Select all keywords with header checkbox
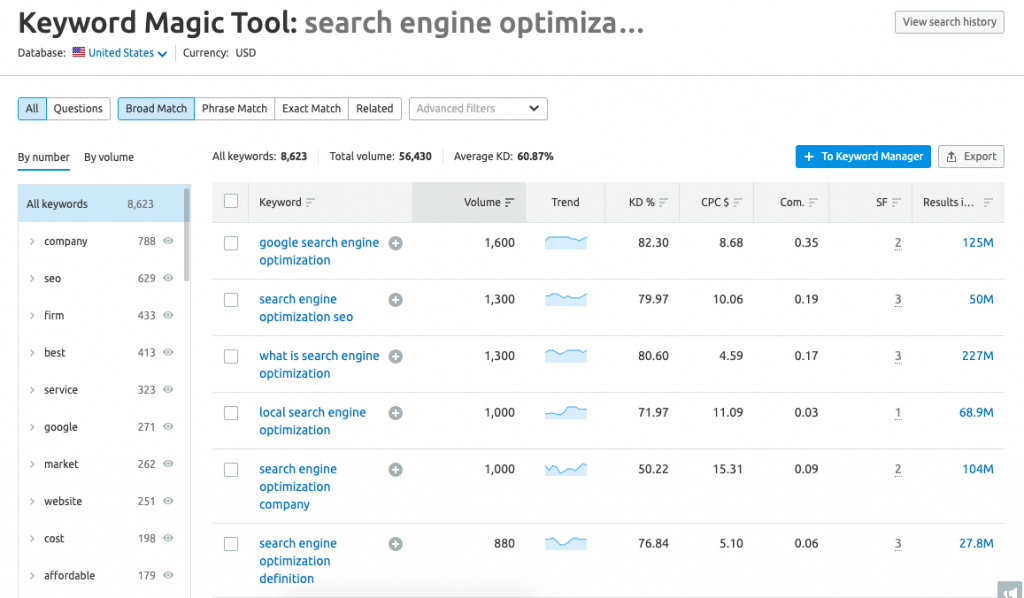The width and height of the screenshot is (1024, 598). pyautogui.click(x=231, y=201)
